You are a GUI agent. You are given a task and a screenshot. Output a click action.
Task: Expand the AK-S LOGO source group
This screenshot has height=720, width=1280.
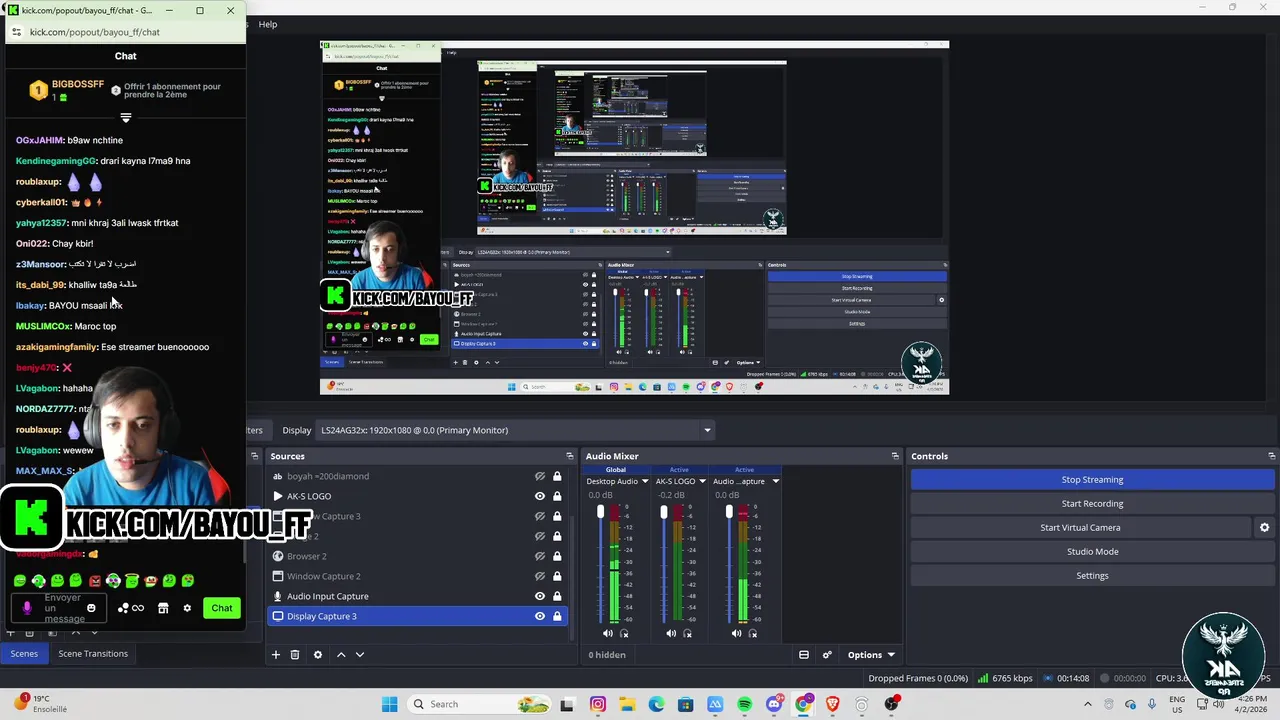[278, 496]
